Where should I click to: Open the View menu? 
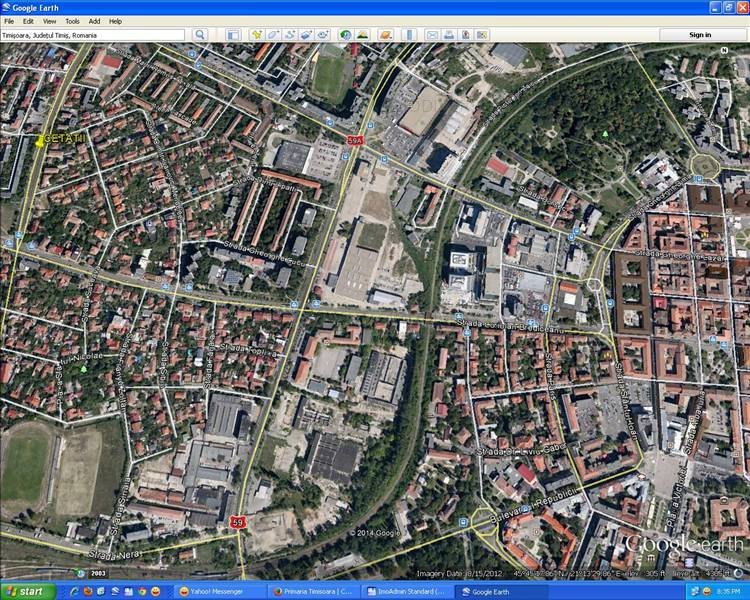(49, 21)
